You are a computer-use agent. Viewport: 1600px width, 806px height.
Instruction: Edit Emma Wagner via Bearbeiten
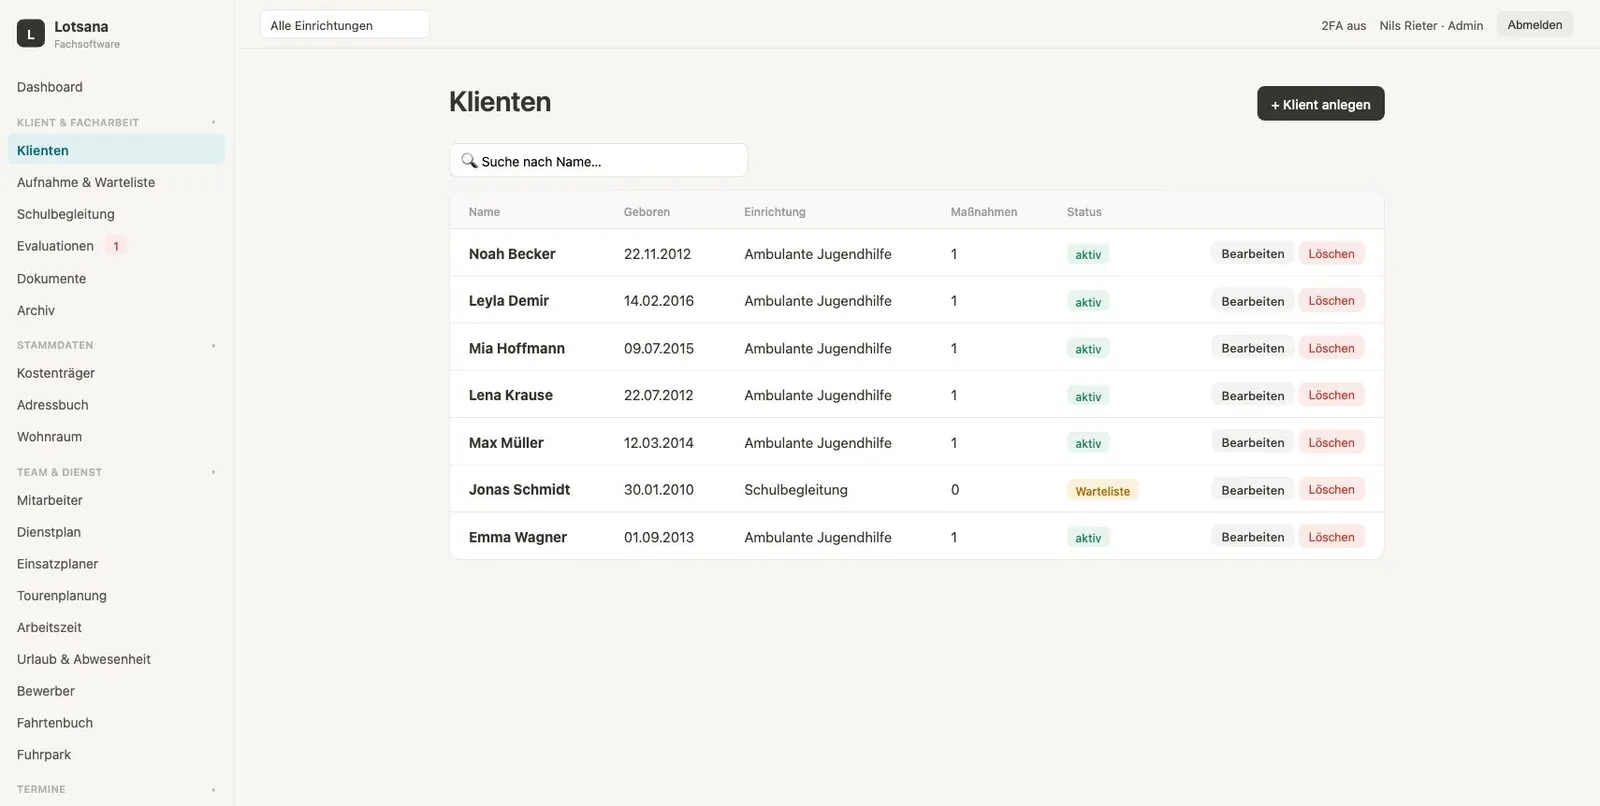[x=1252, y=537]
